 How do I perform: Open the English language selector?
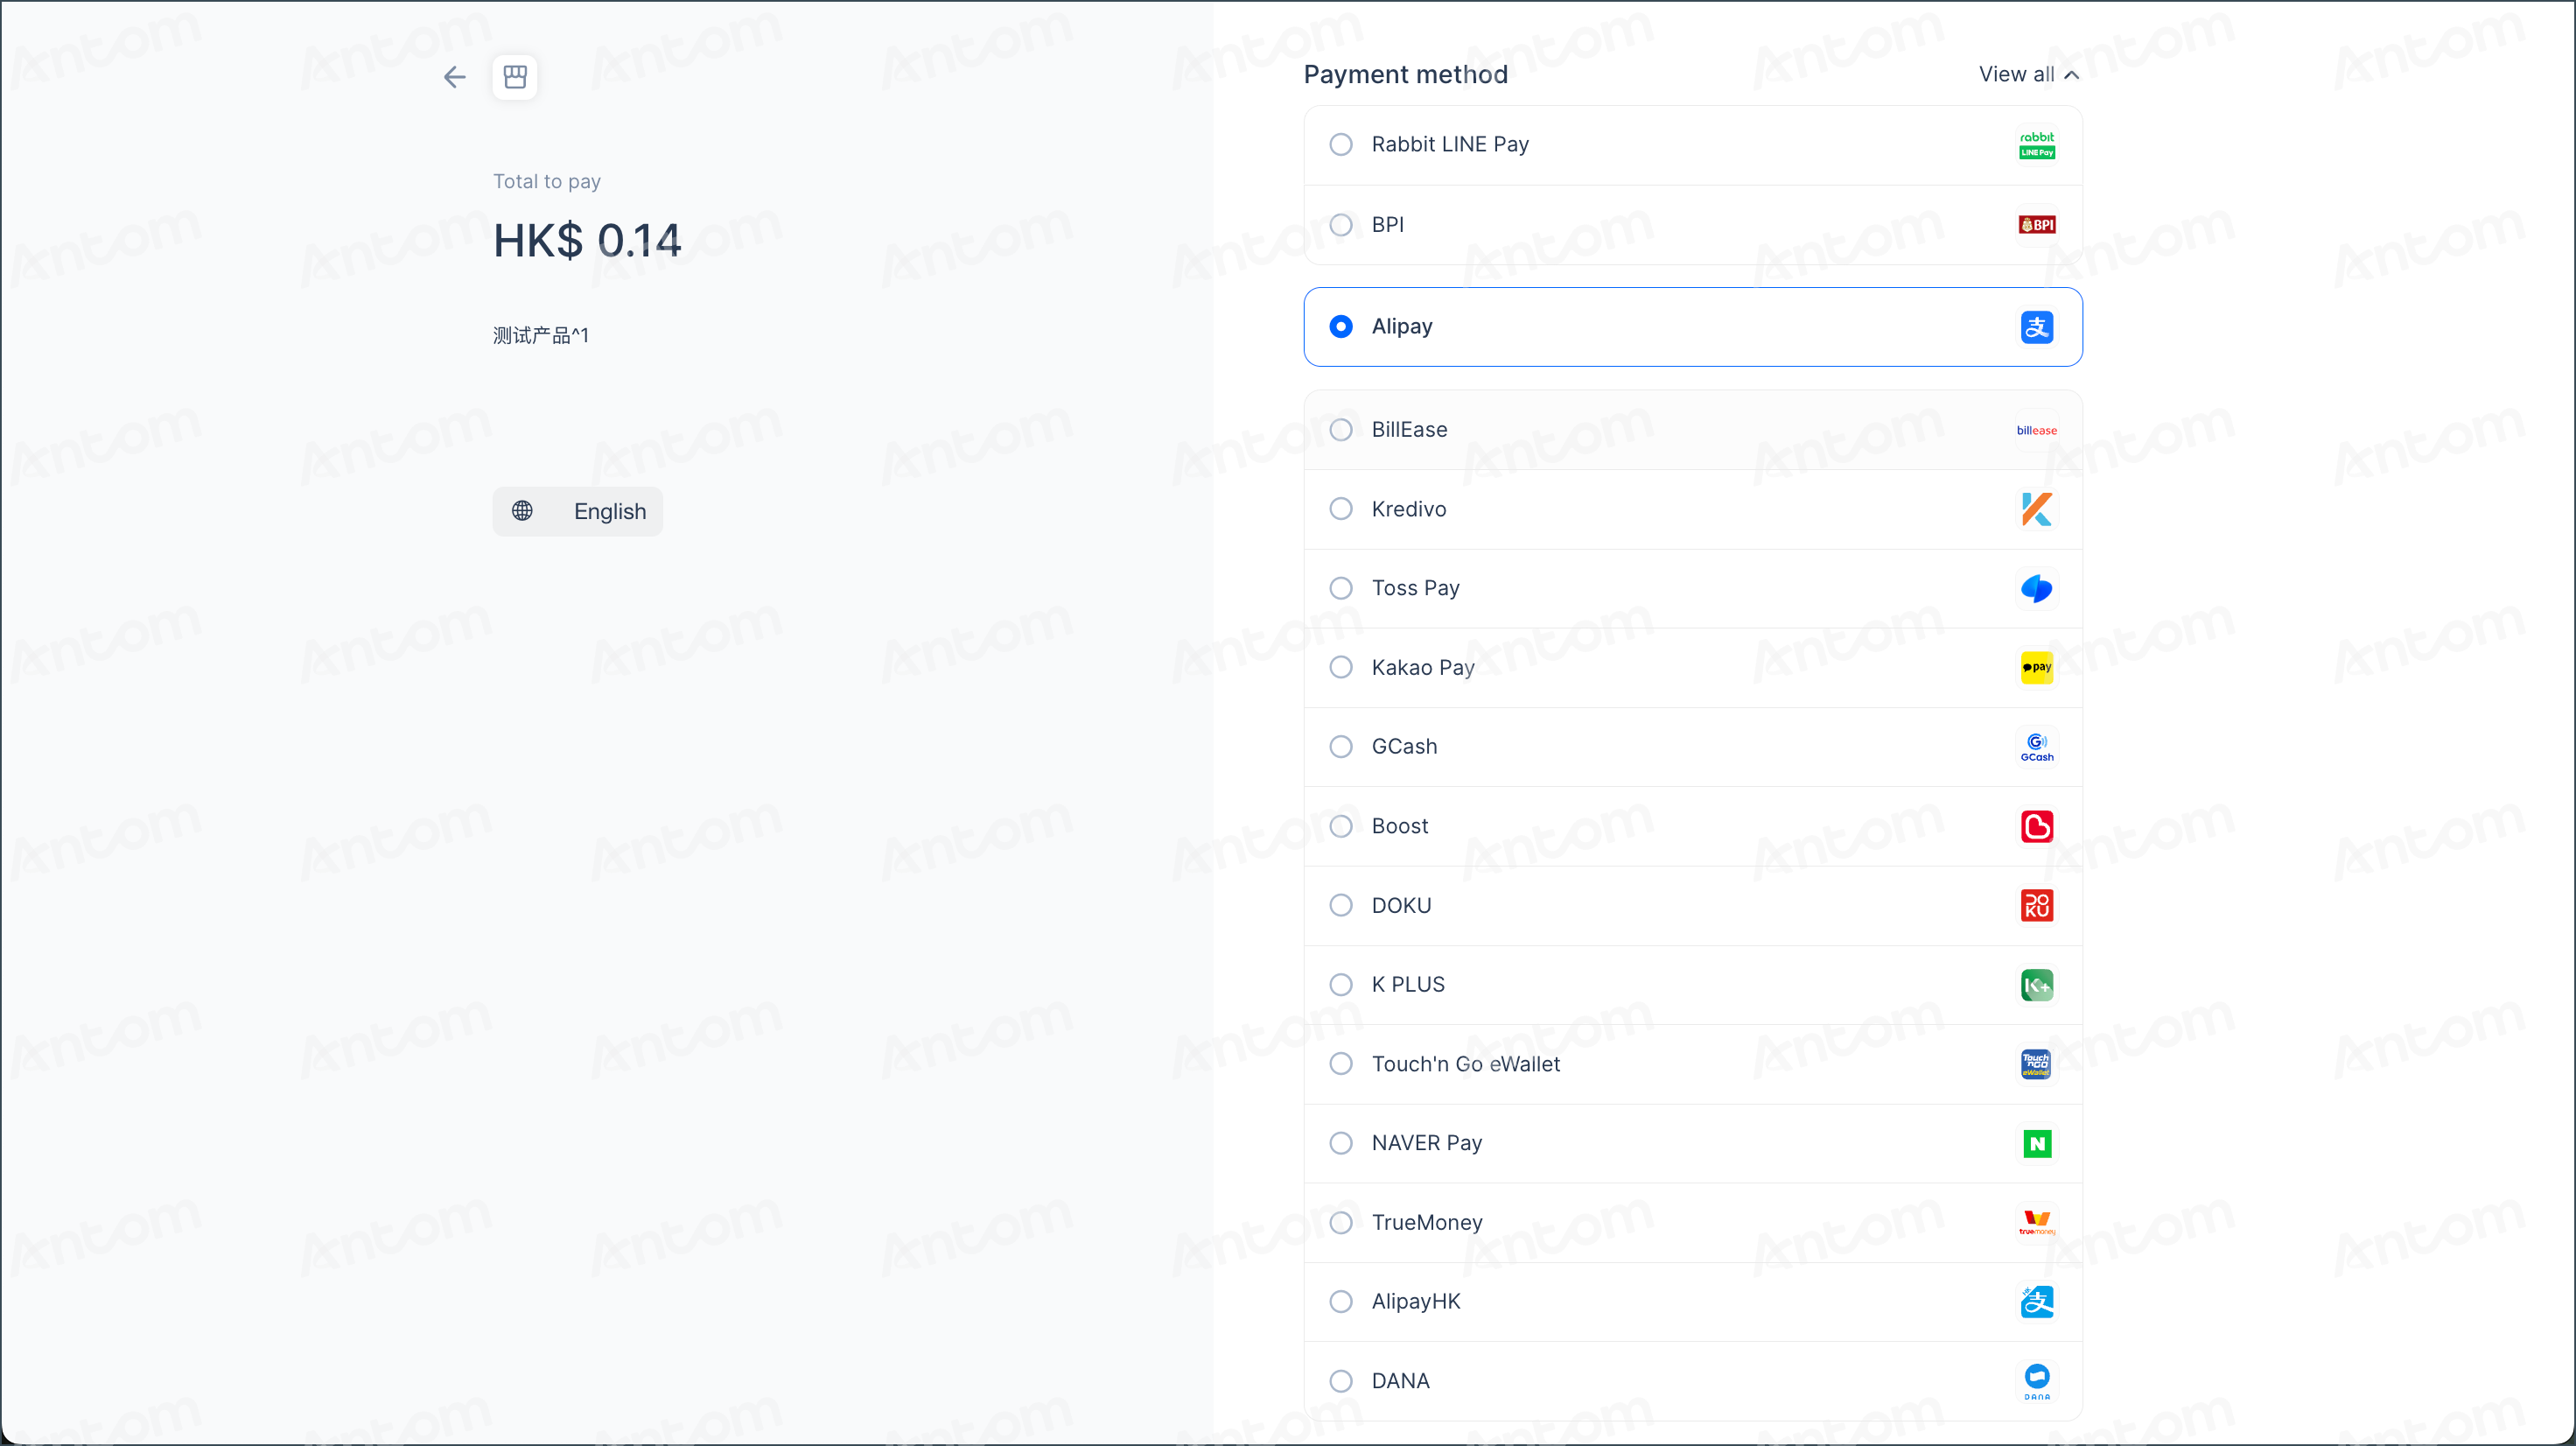(578, 511)
